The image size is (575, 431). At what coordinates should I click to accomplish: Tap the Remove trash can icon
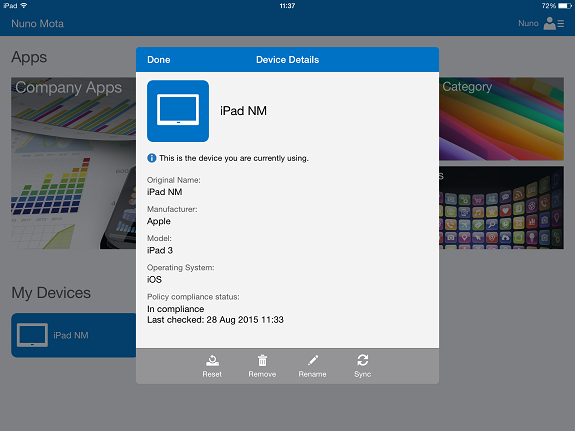pos(262,361)
